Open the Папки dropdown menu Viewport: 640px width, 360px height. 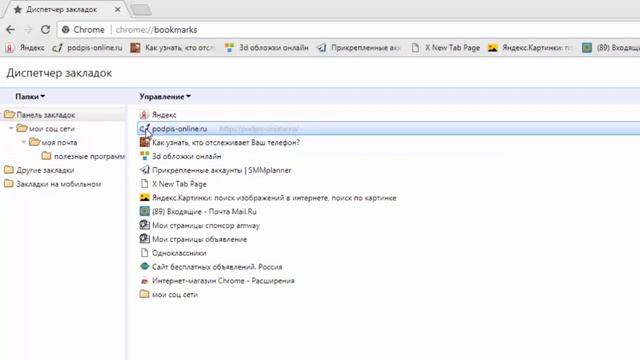tap(30, 97)
